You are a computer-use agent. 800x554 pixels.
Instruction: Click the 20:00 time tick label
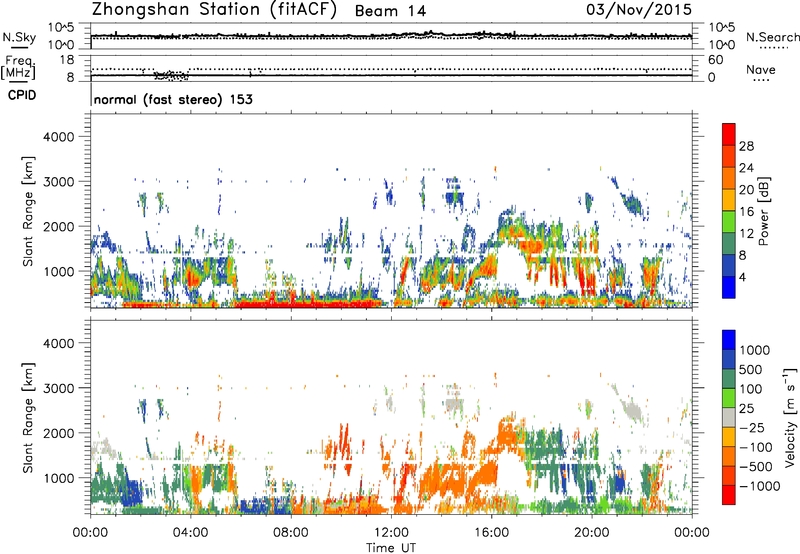coord(591,533)
